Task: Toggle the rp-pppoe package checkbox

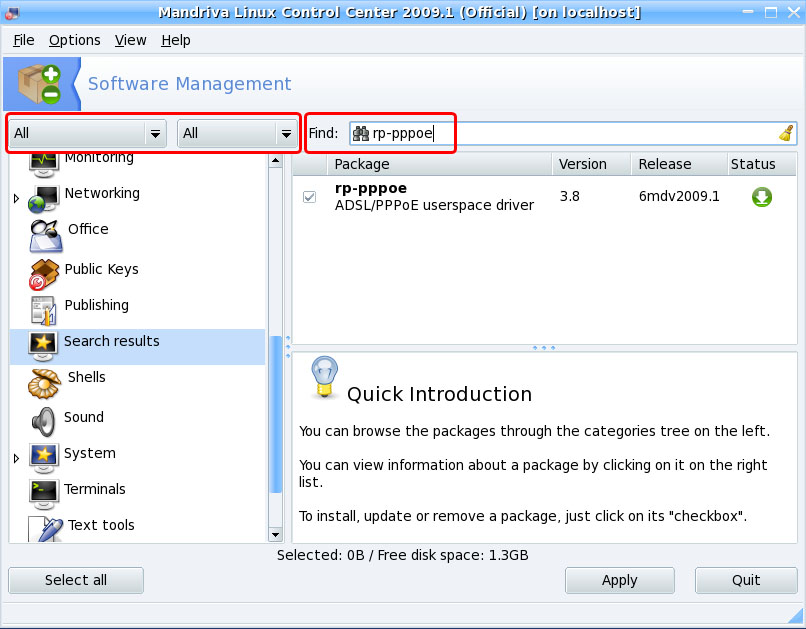Action: click(309, 197)
